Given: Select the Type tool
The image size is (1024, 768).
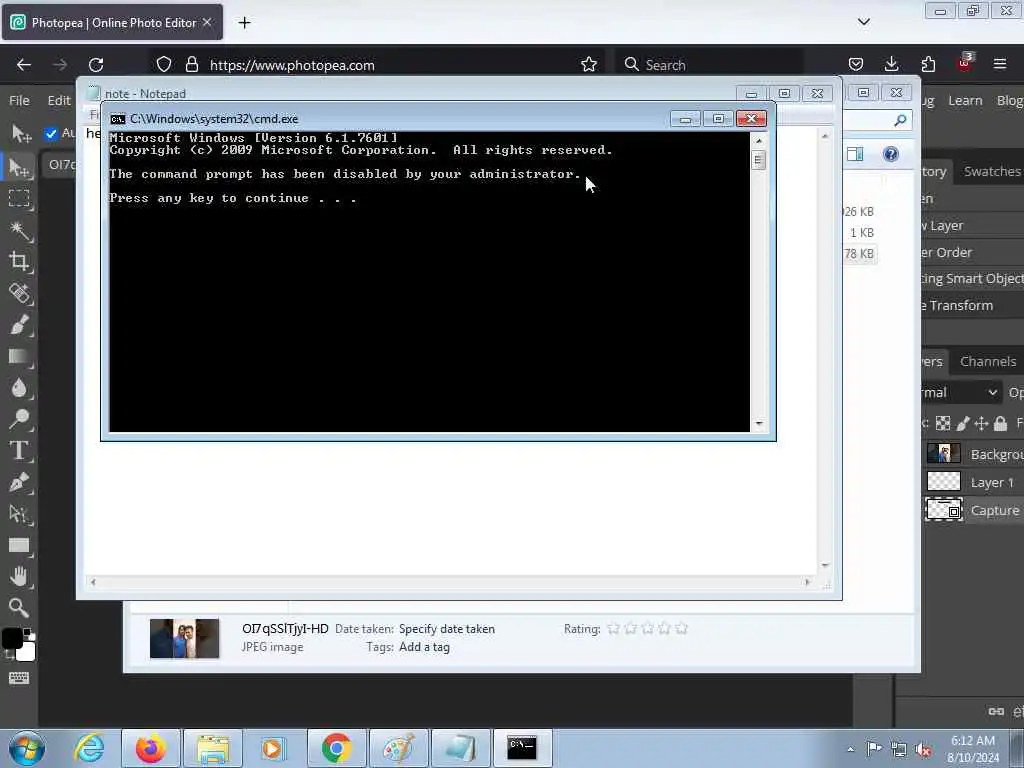Looking at the screenshot, I should coord(19,450).
